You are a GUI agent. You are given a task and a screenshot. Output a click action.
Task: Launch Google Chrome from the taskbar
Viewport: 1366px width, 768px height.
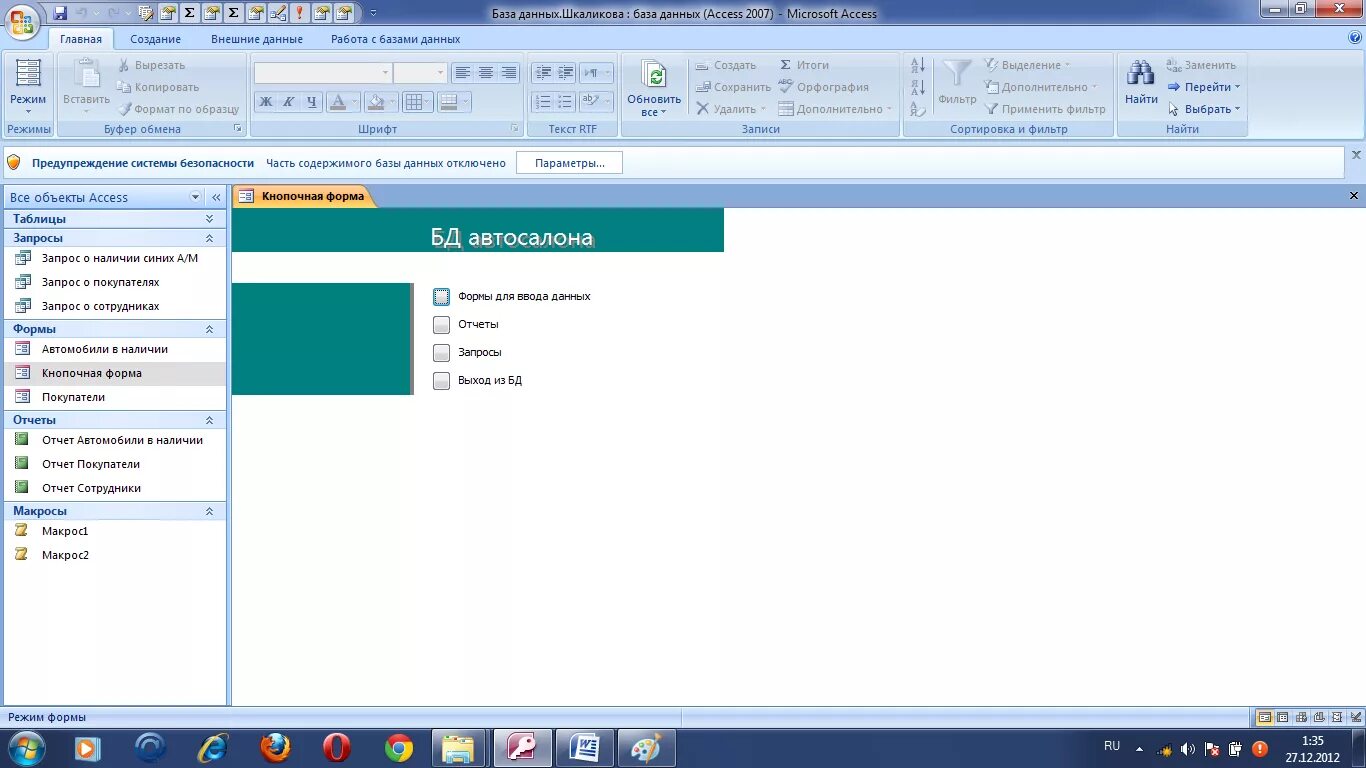(399, 748)
